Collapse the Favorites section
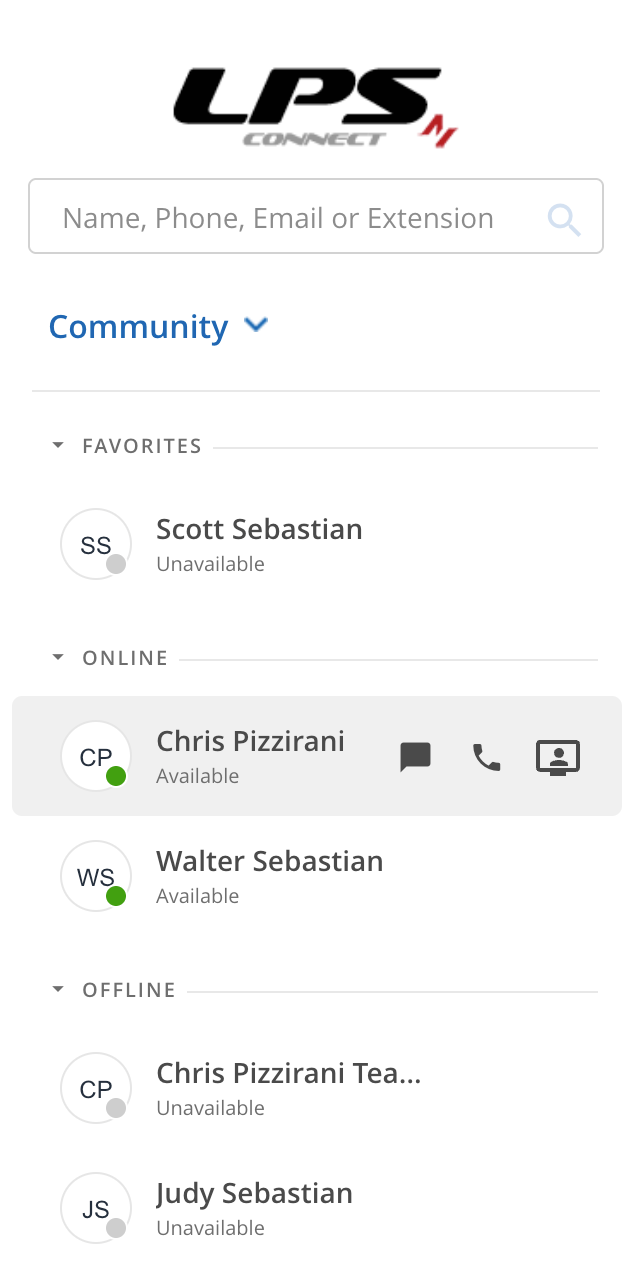This screenshot has height=1283, width=634. (58, 446)
